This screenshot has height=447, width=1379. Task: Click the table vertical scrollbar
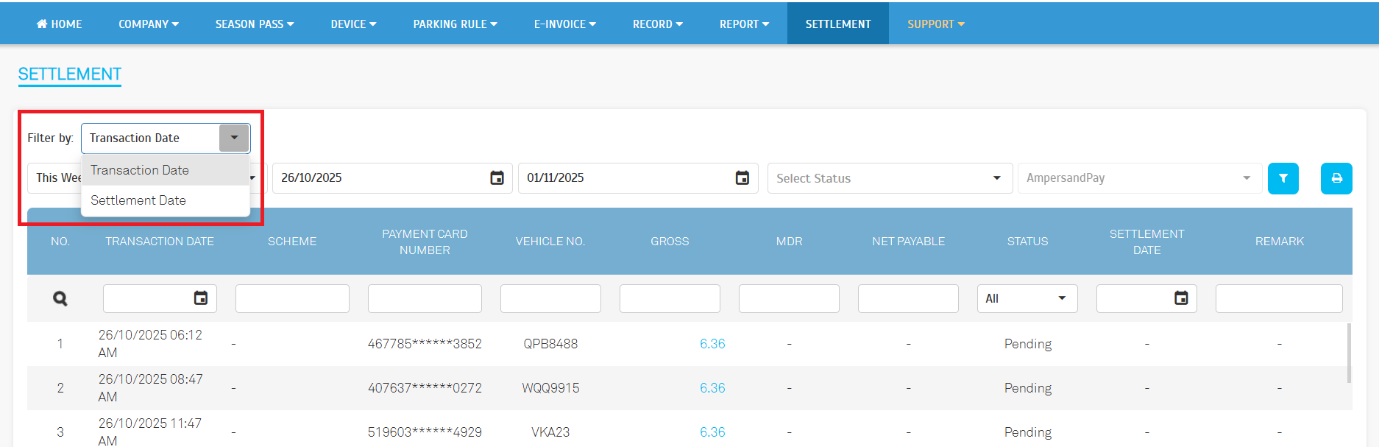pyautogui.click(x=1349, y=352)
